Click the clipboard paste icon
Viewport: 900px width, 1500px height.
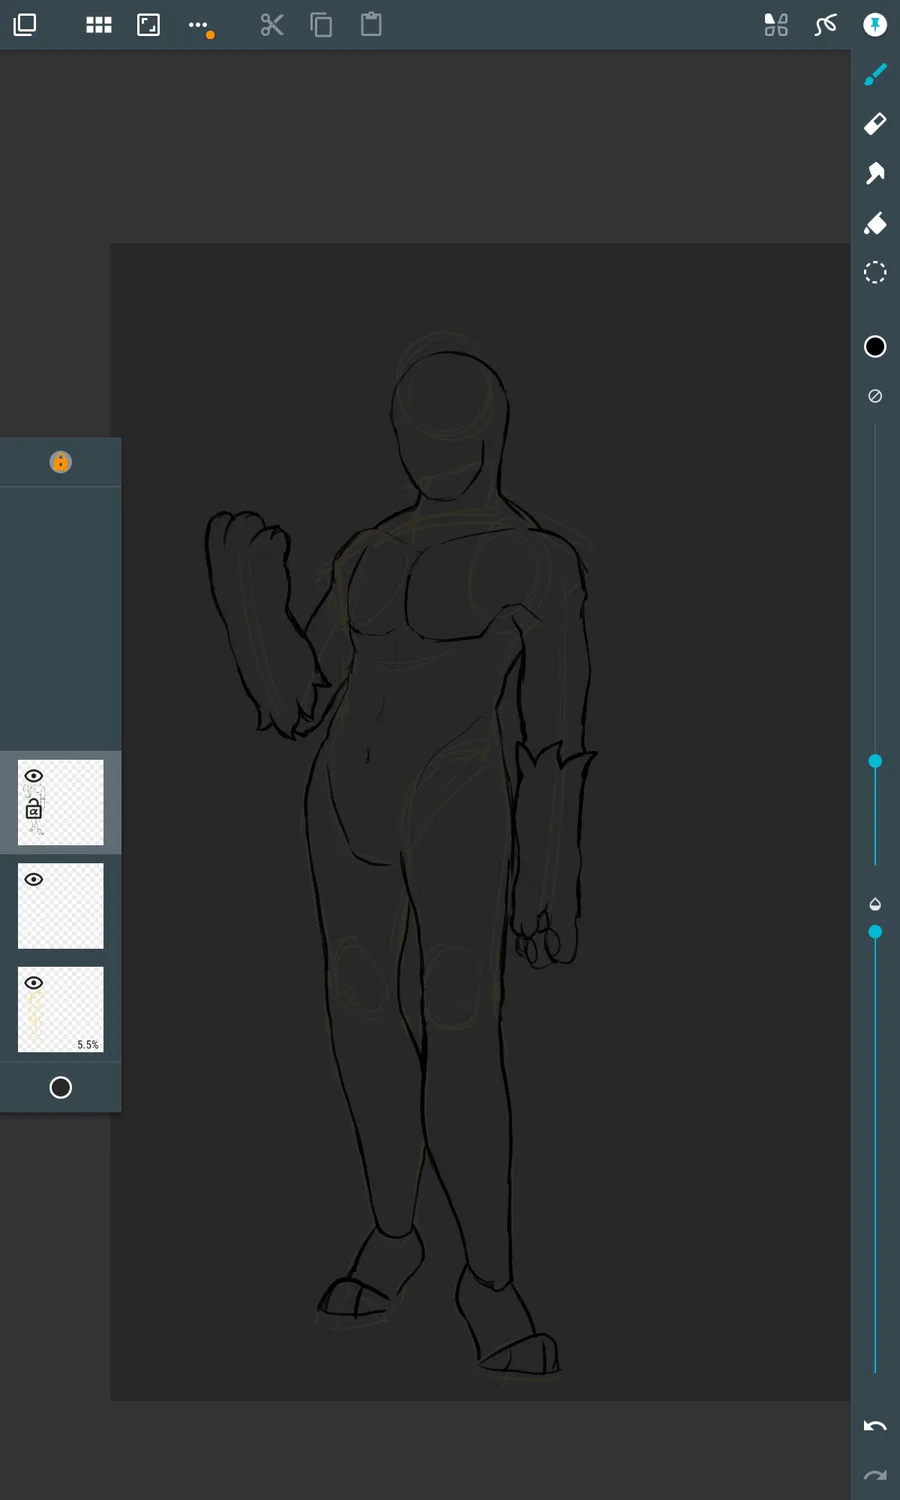click(371, 24)
